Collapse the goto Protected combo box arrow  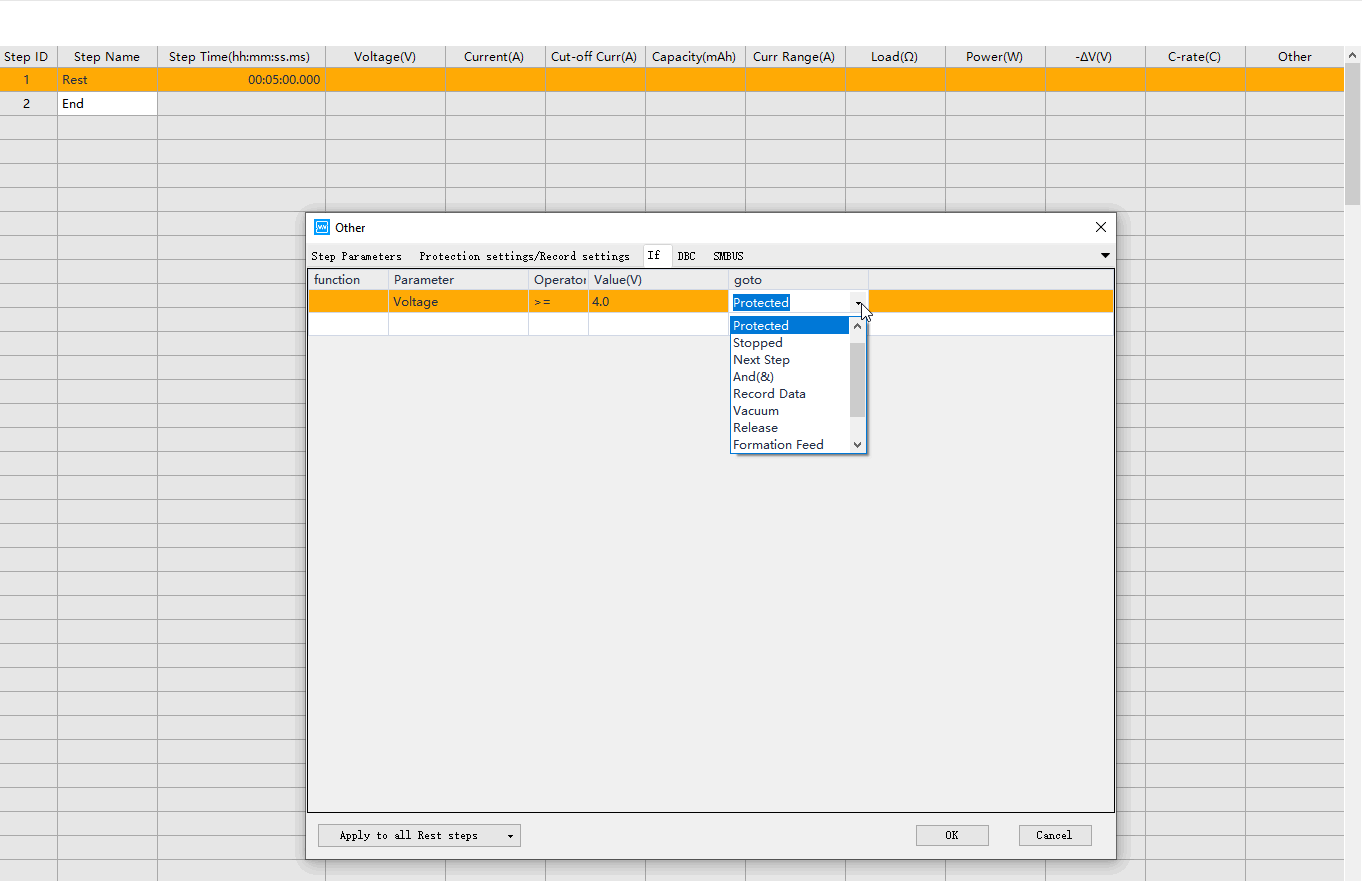(858, 303)
